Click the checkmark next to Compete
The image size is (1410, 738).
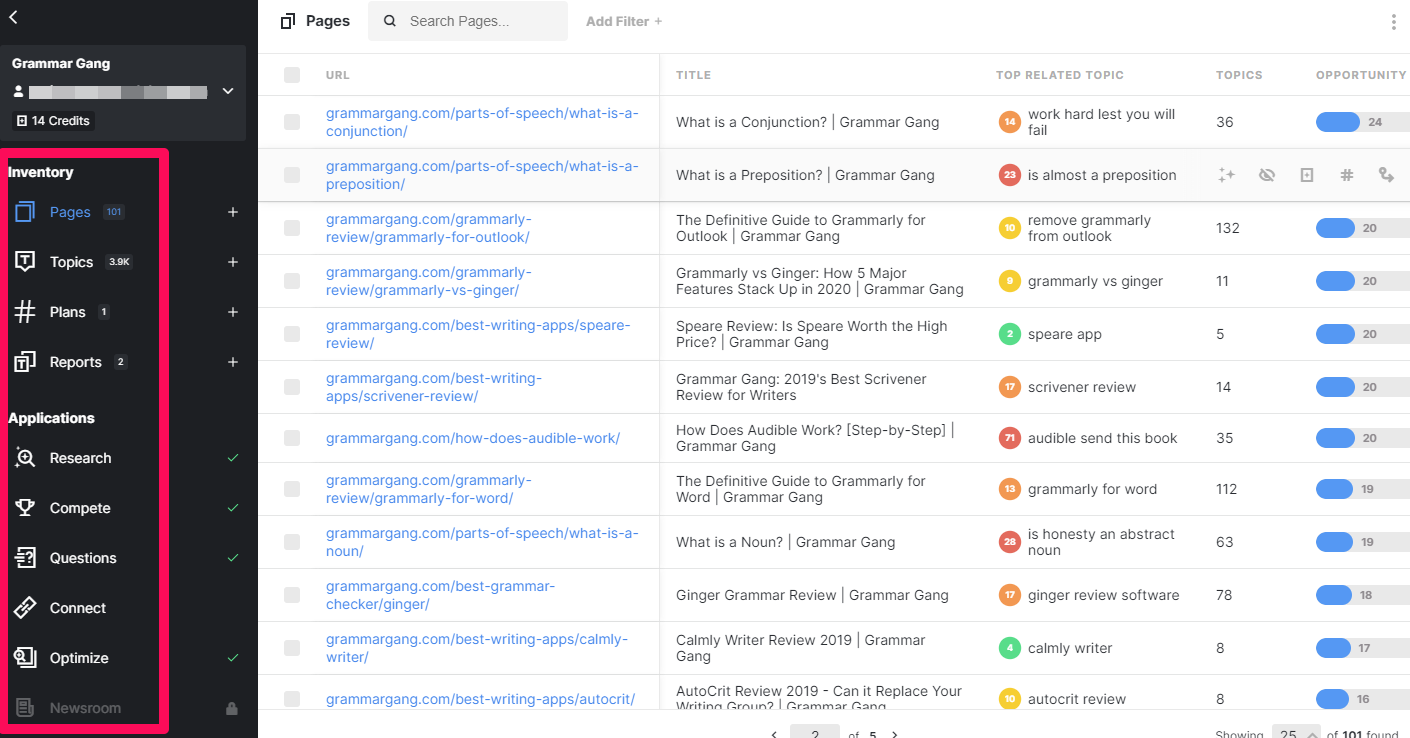click(x=233, y=508)
